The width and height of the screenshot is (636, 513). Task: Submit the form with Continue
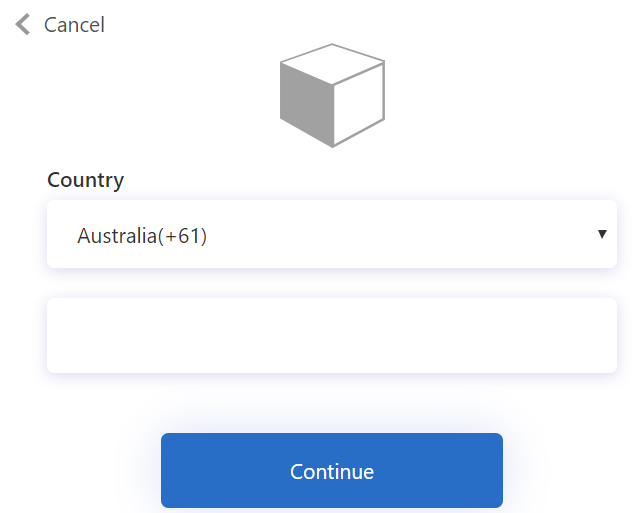[331, 471]
